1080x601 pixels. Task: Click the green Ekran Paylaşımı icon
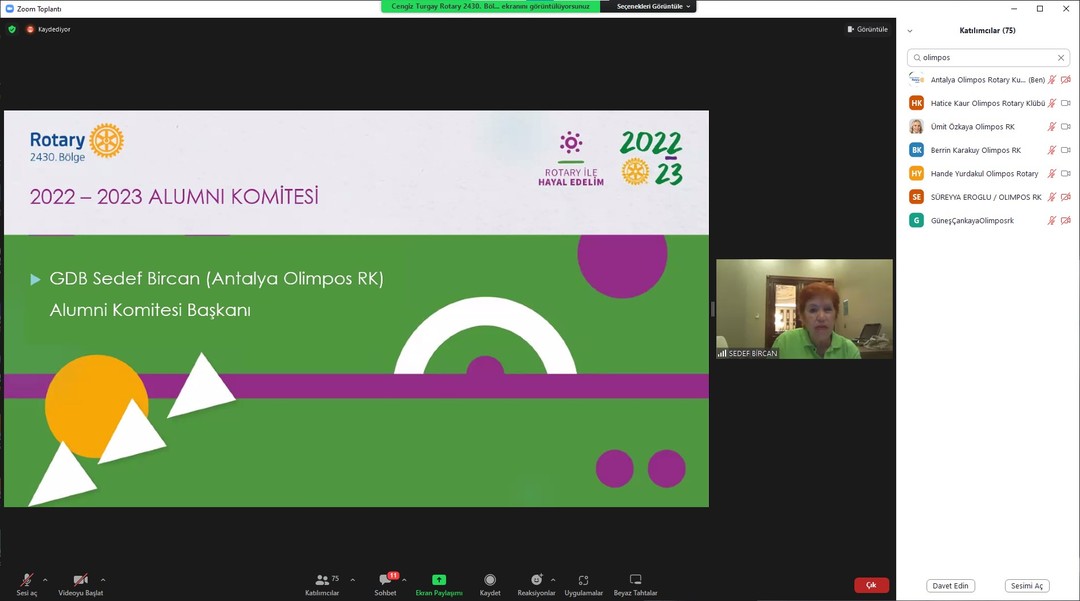coord(438,580)
